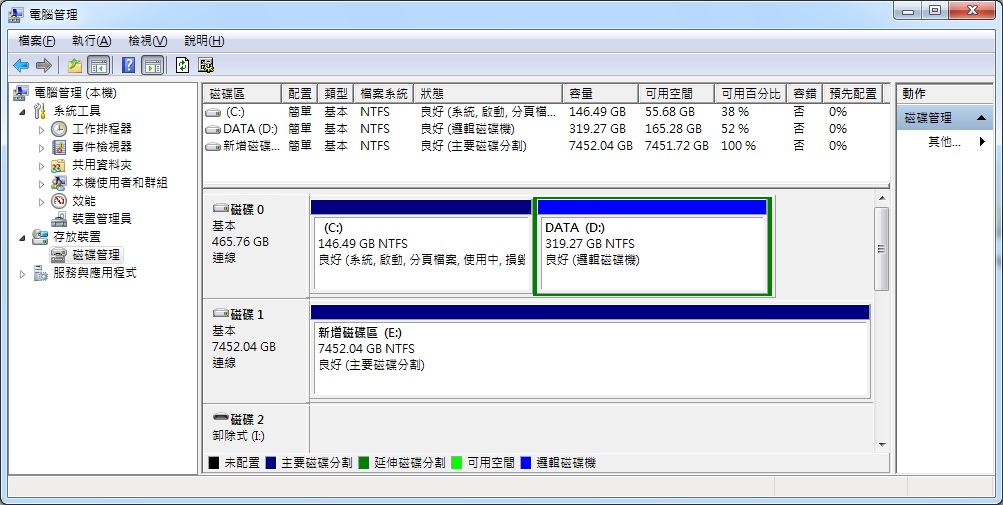1003x505 pixels.
Task: Click the 165.28 GB free space cell
Action: [674, 129]
